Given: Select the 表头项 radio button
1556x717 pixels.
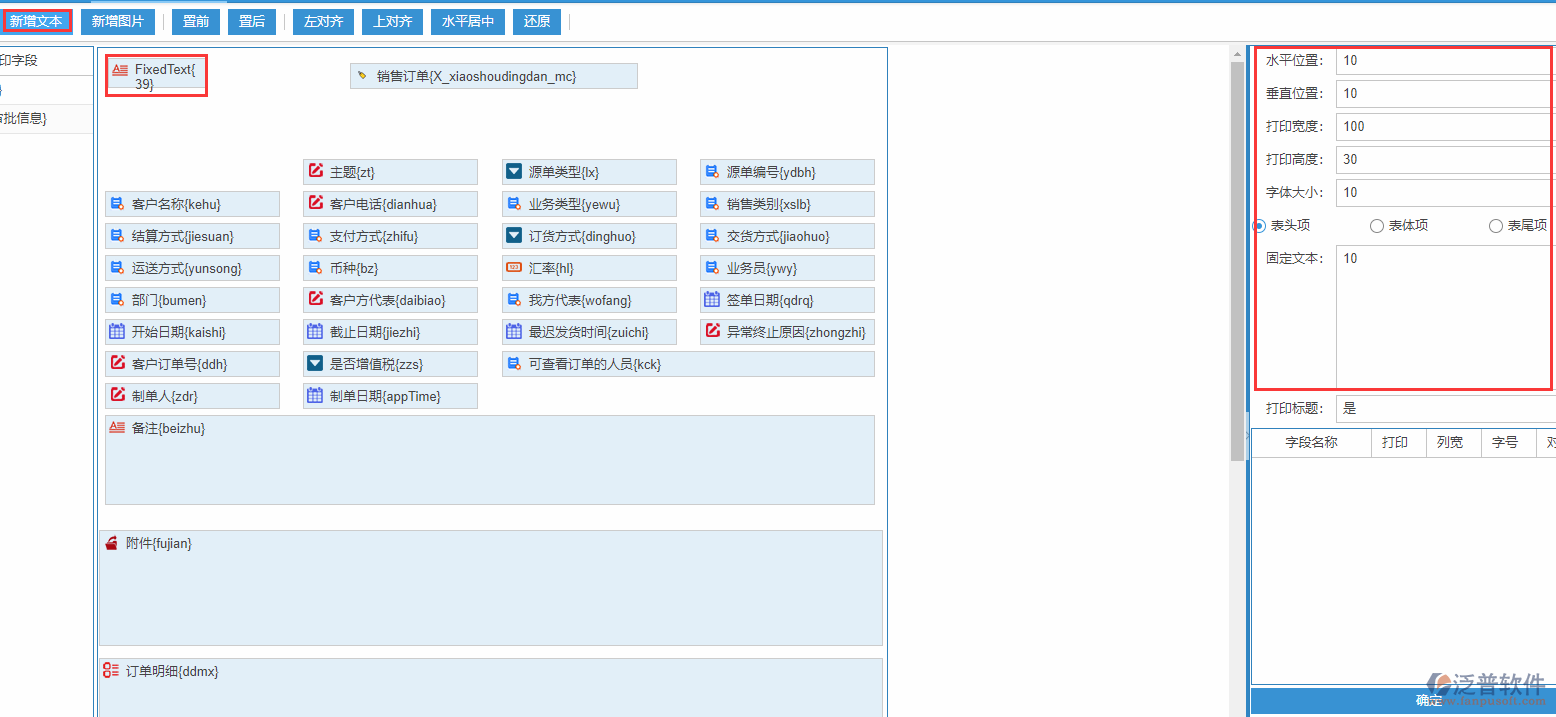Looking at the screenshot, I should coord(1259,226).
